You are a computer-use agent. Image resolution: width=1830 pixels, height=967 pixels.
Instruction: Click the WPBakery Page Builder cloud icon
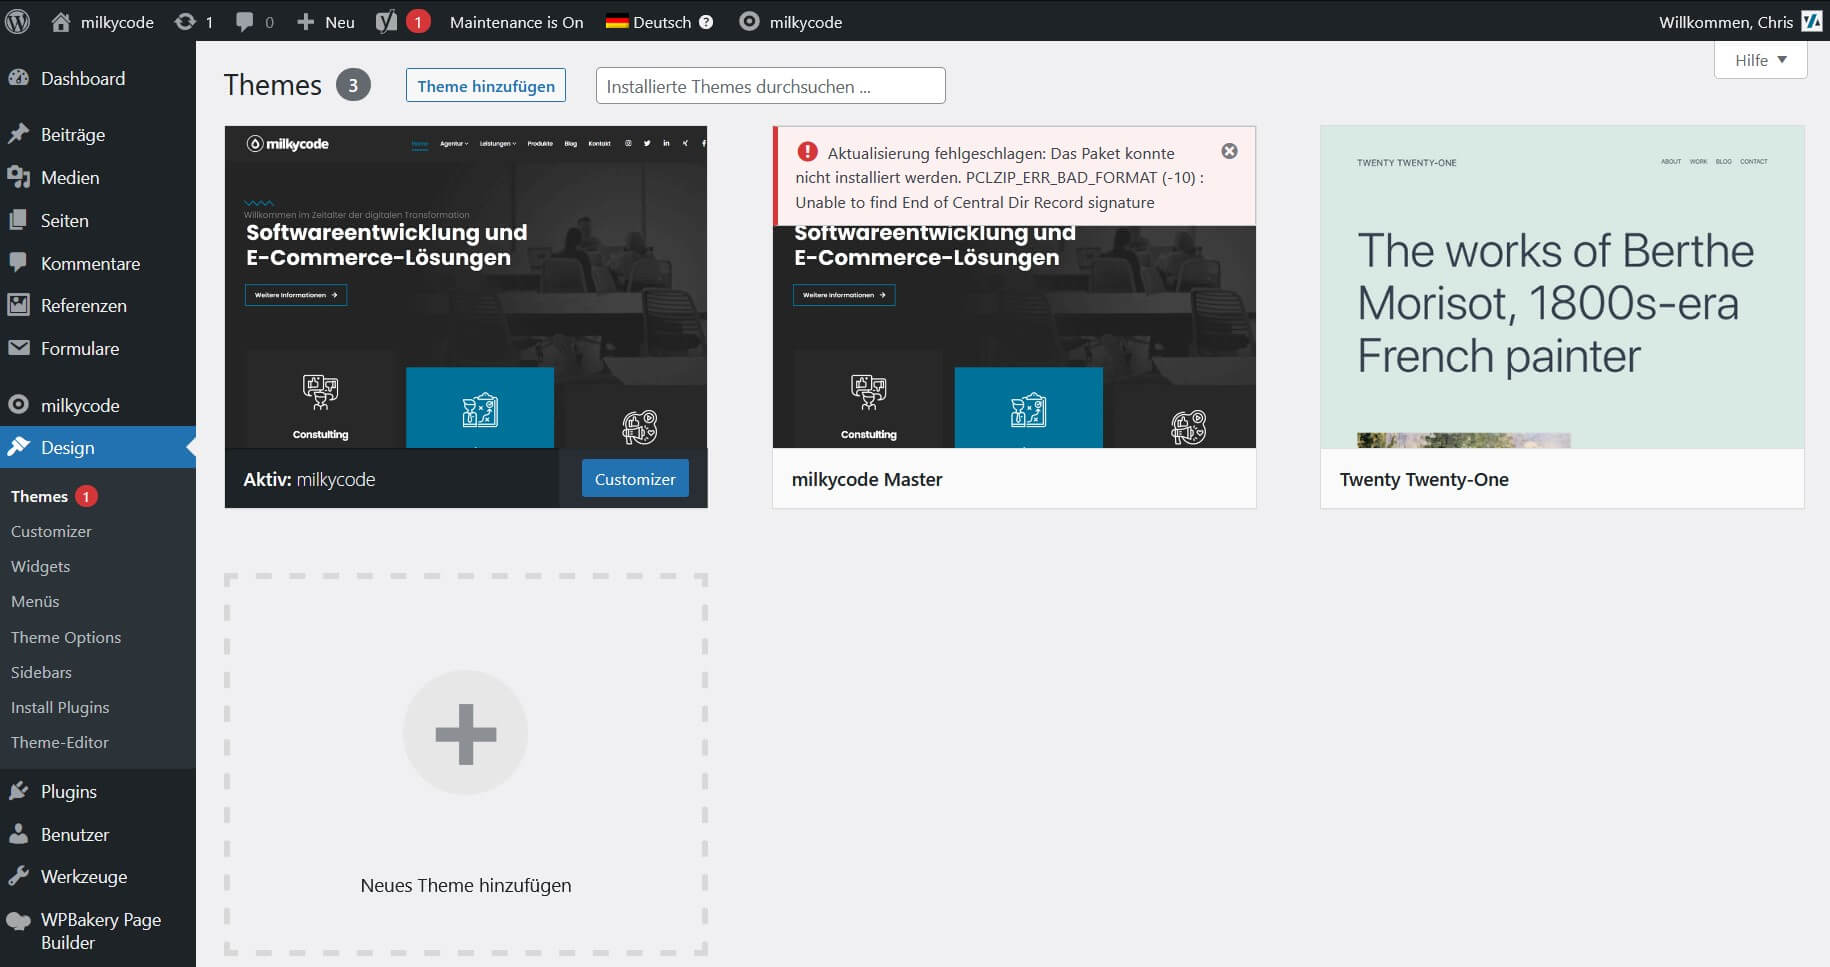pyautogui.click(x=18, y=920)
